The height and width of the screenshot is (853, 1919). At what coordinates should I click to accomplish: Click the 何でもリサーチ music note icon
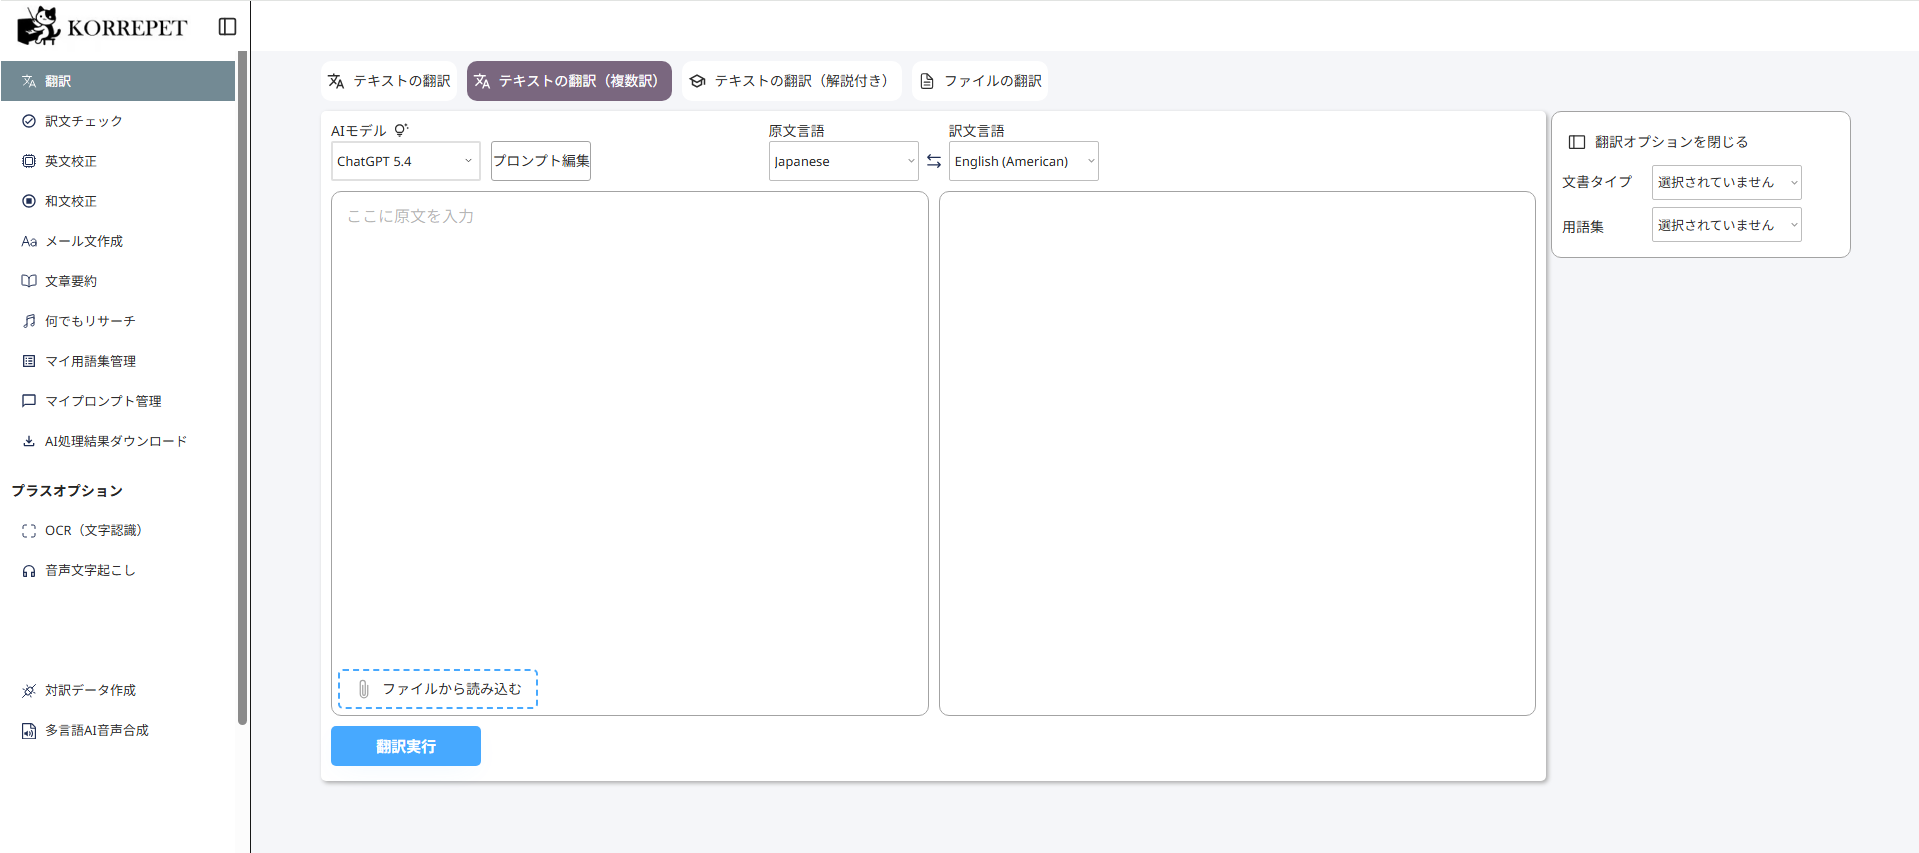(29, 321)
